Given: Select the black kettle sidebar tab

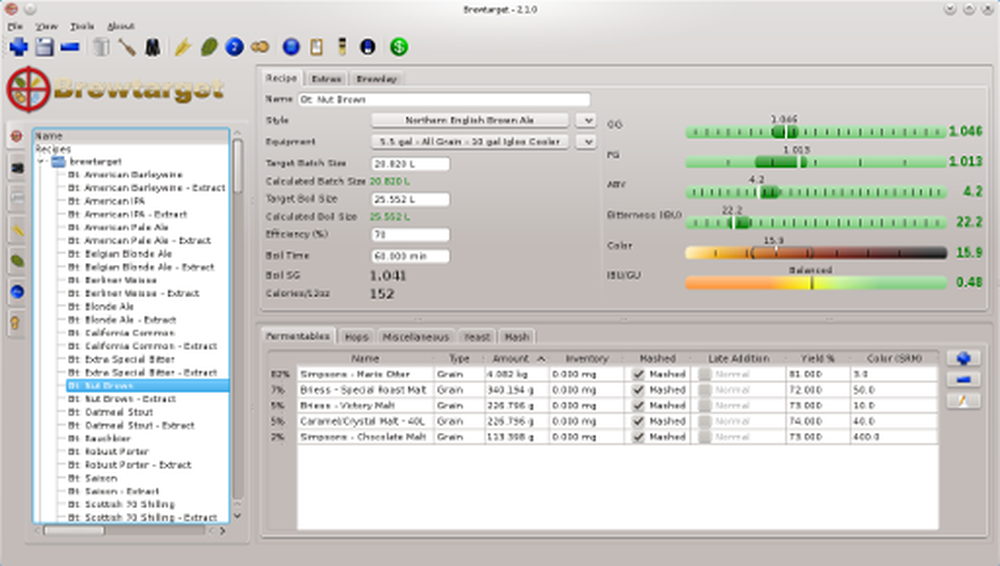Looking at the screenshot, I should coord(17,168).
